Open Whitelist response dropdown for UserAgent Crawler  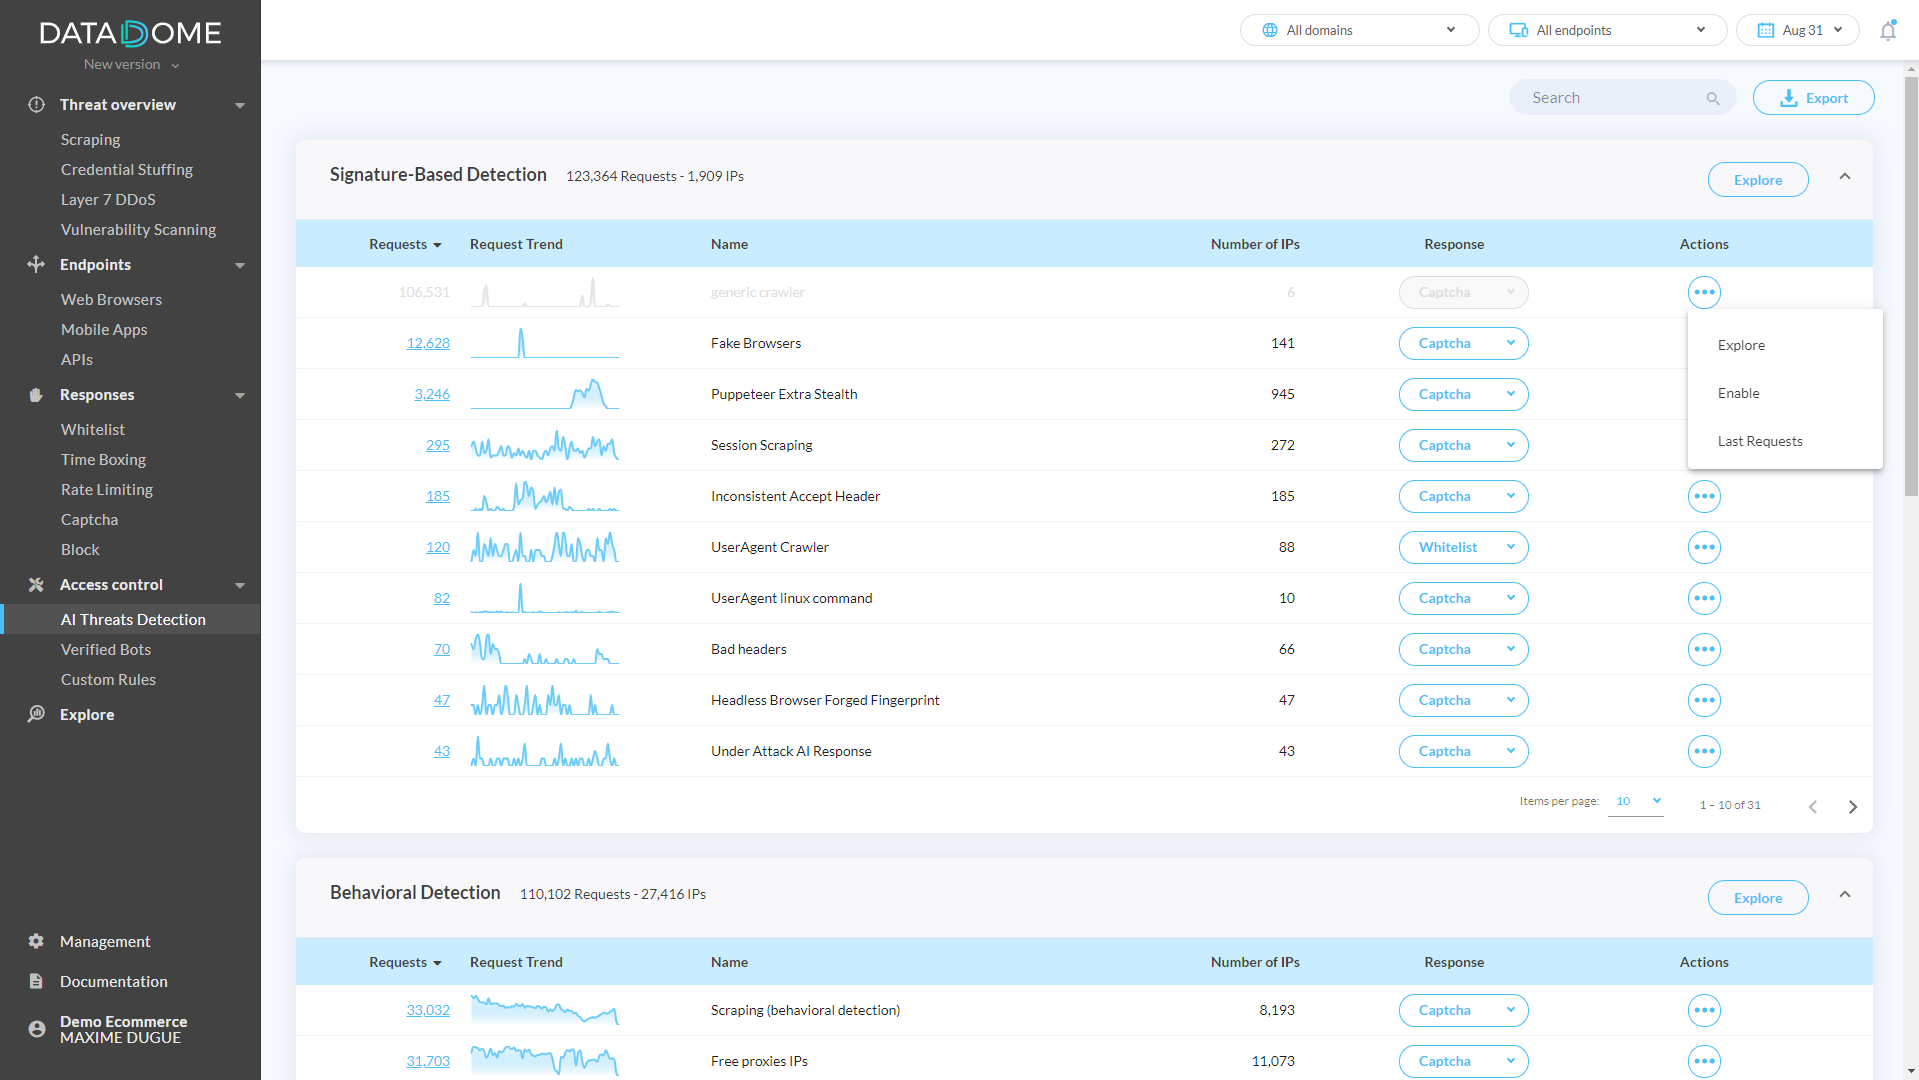pyautogui.click(x=1463, y=547)
